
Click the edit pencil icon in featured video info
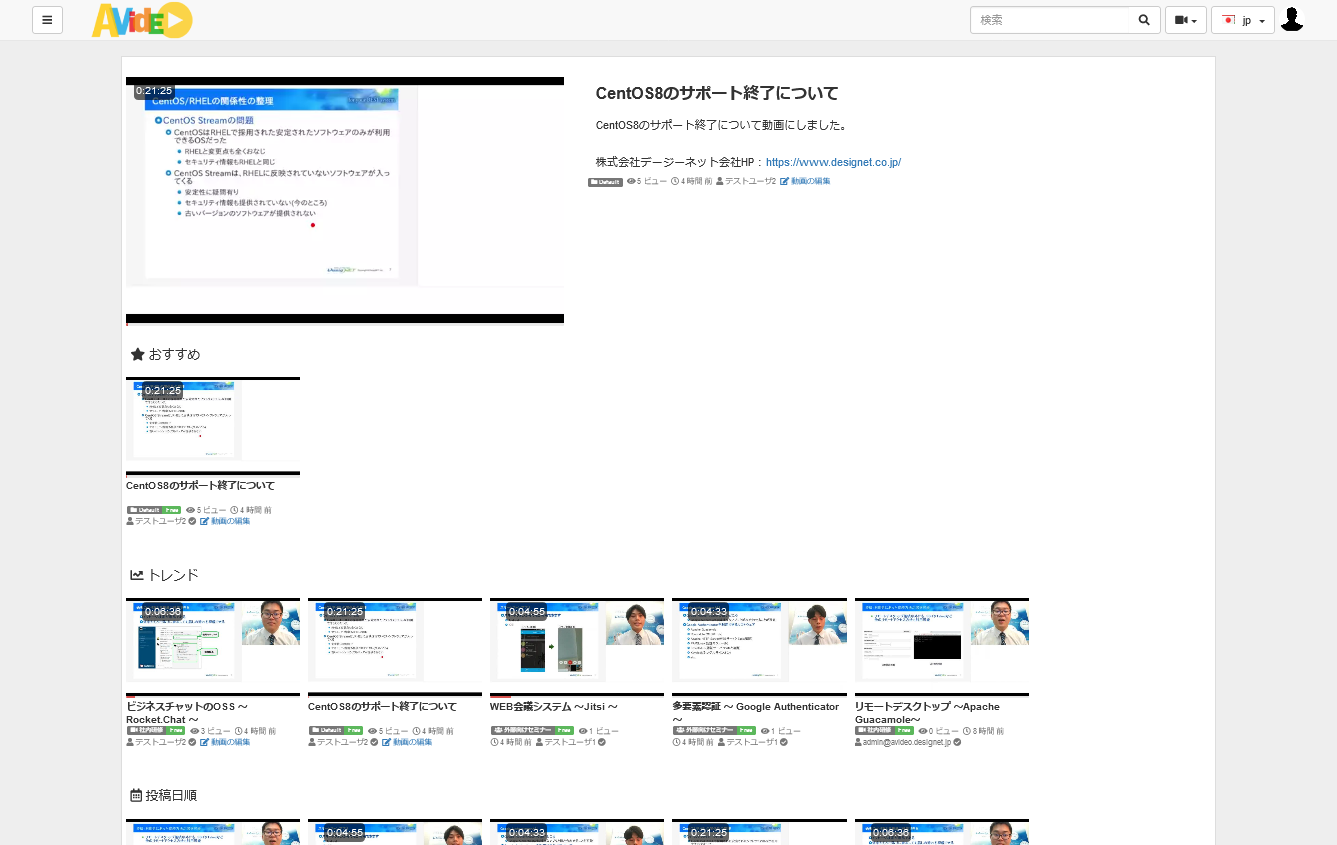tap(784, 181)
